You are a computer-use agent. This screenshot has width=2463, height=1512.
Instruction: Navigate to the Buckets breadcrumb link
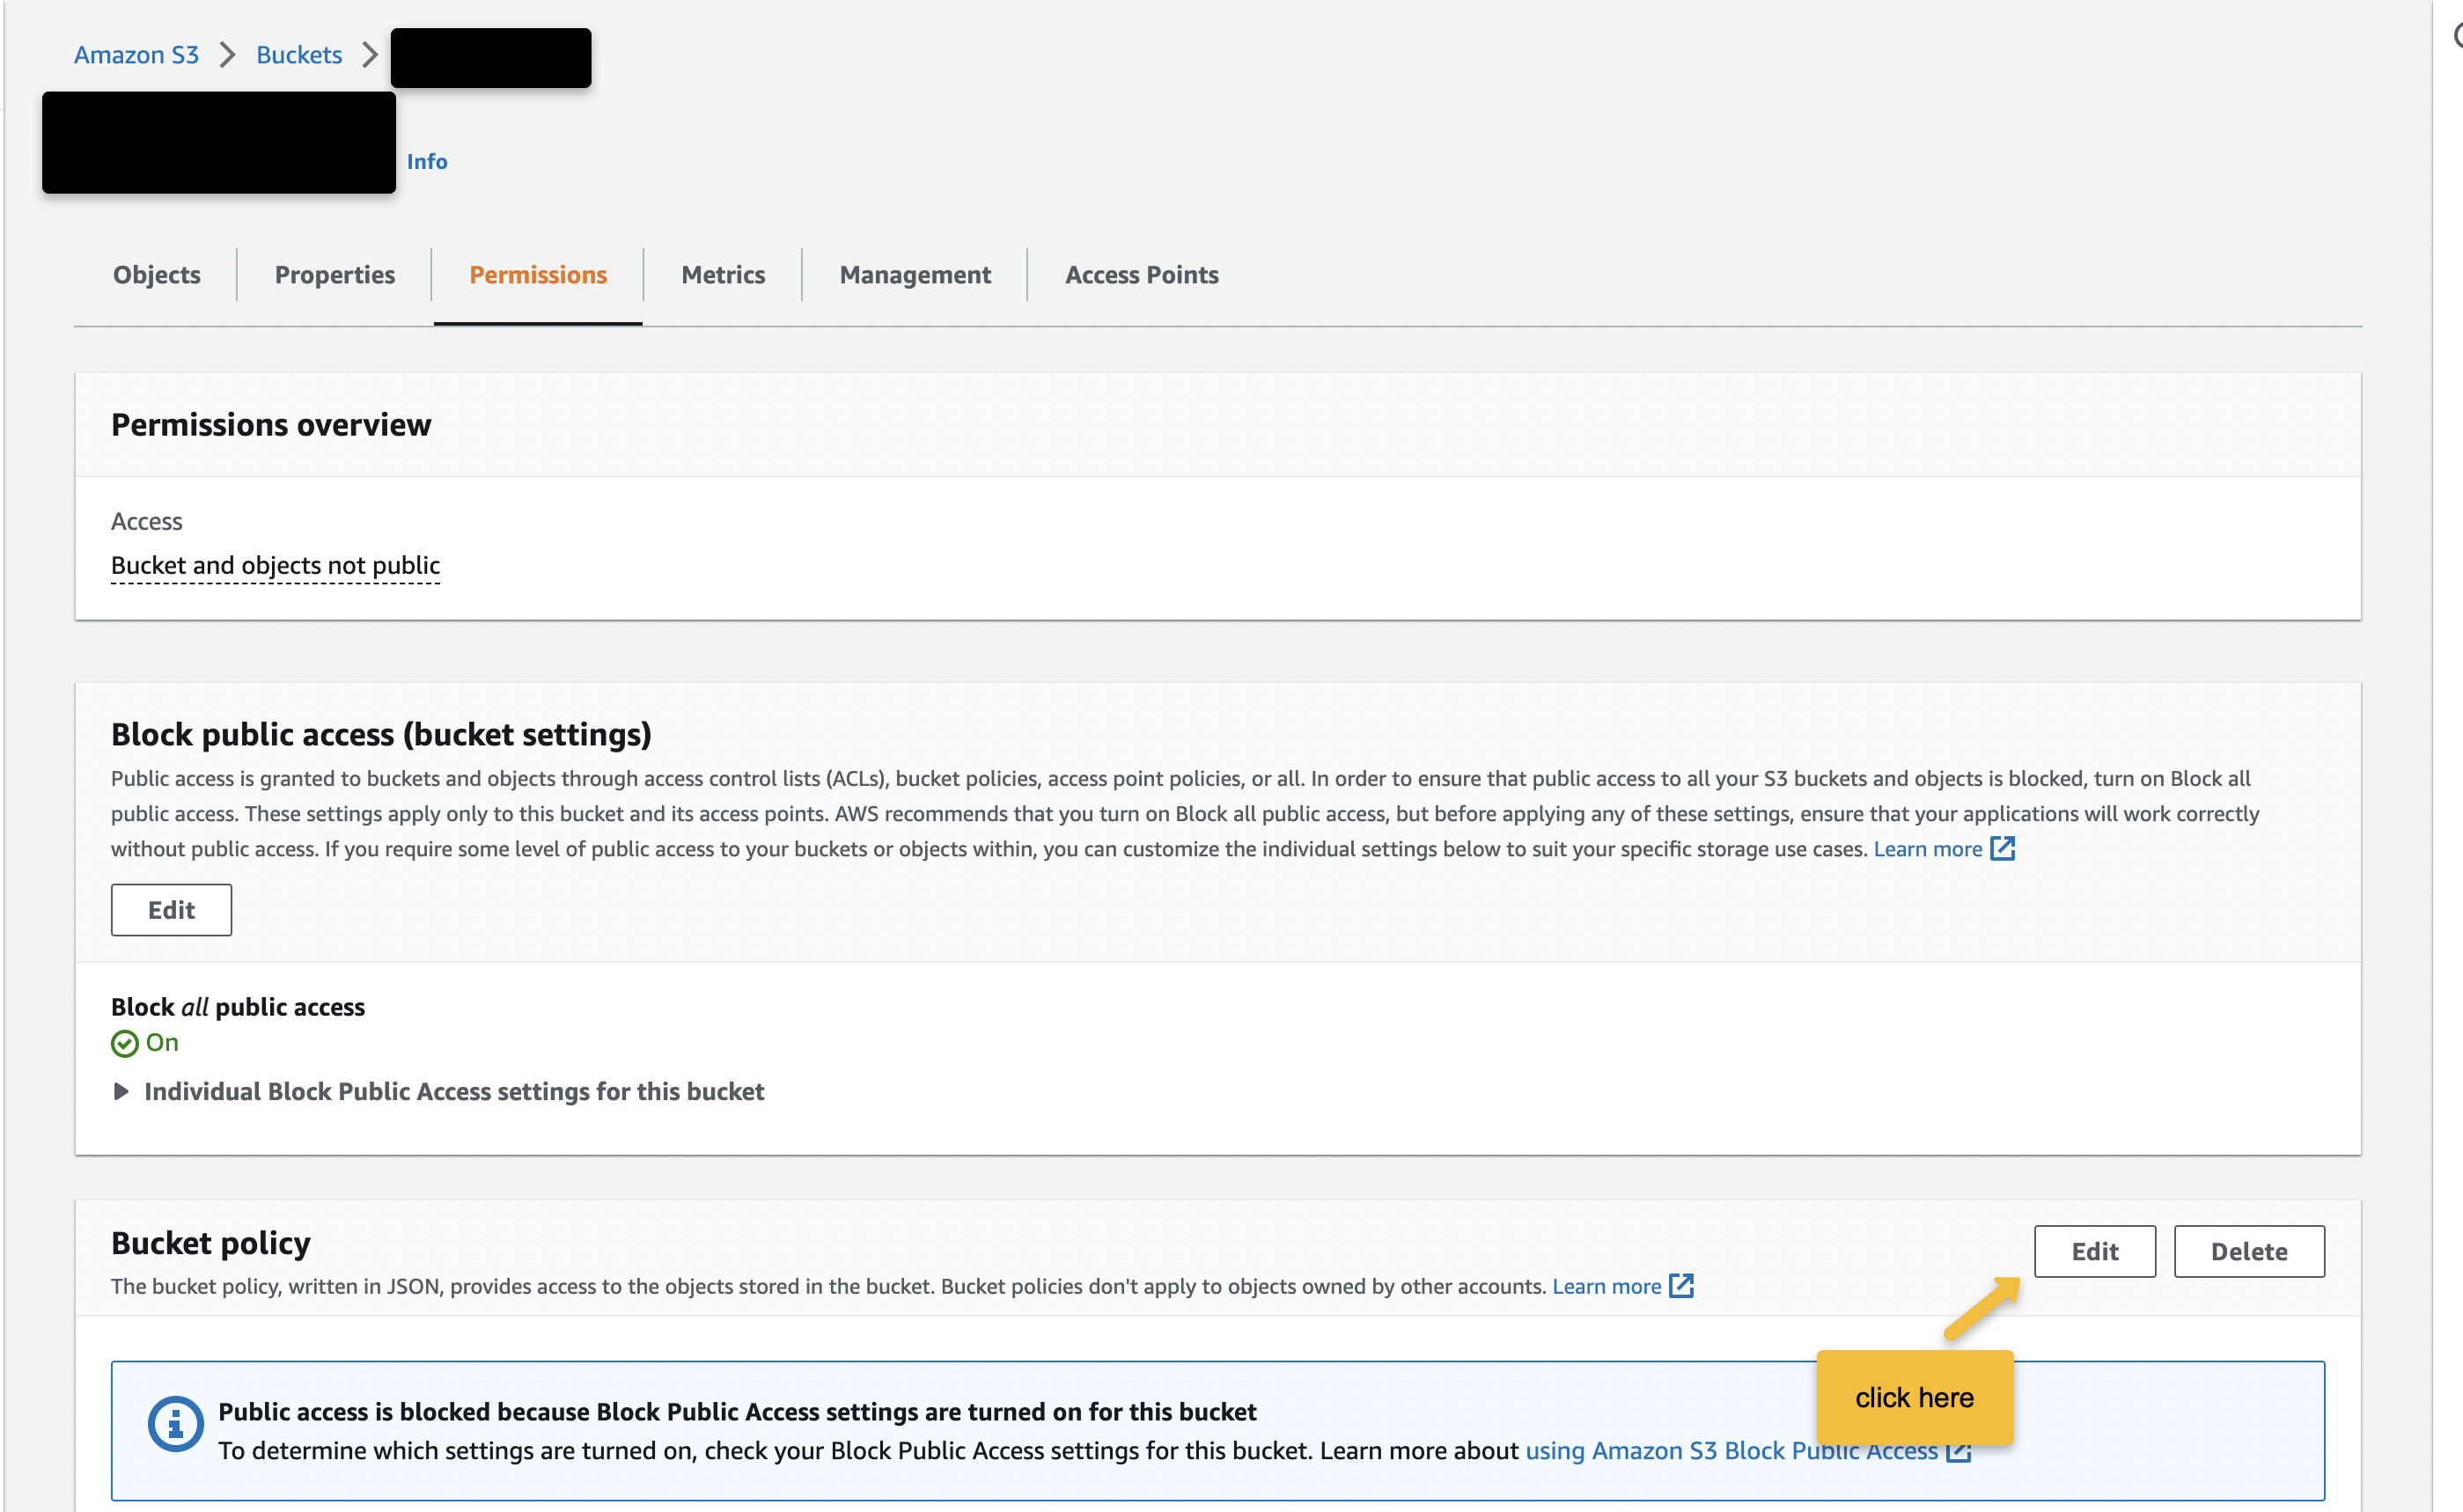299,55
